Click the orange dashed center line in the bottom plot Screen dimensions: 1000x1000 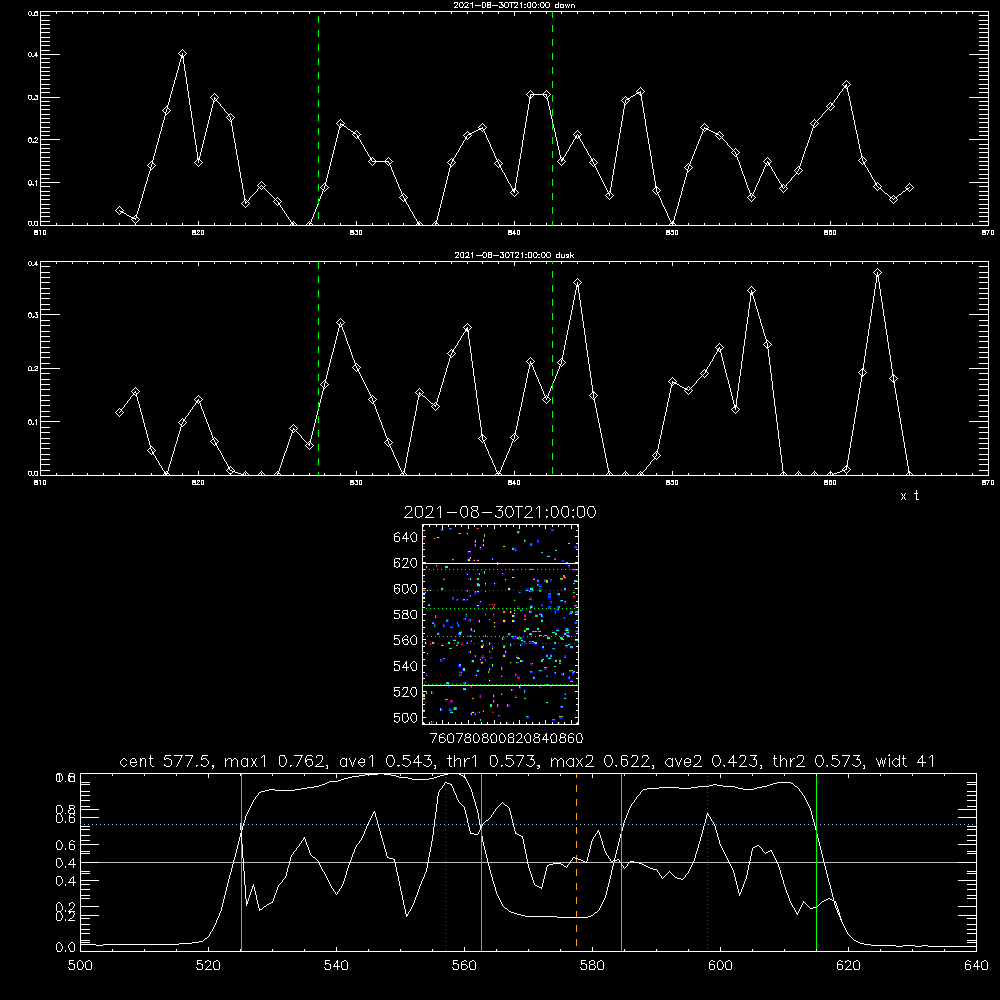click(577, 861)
